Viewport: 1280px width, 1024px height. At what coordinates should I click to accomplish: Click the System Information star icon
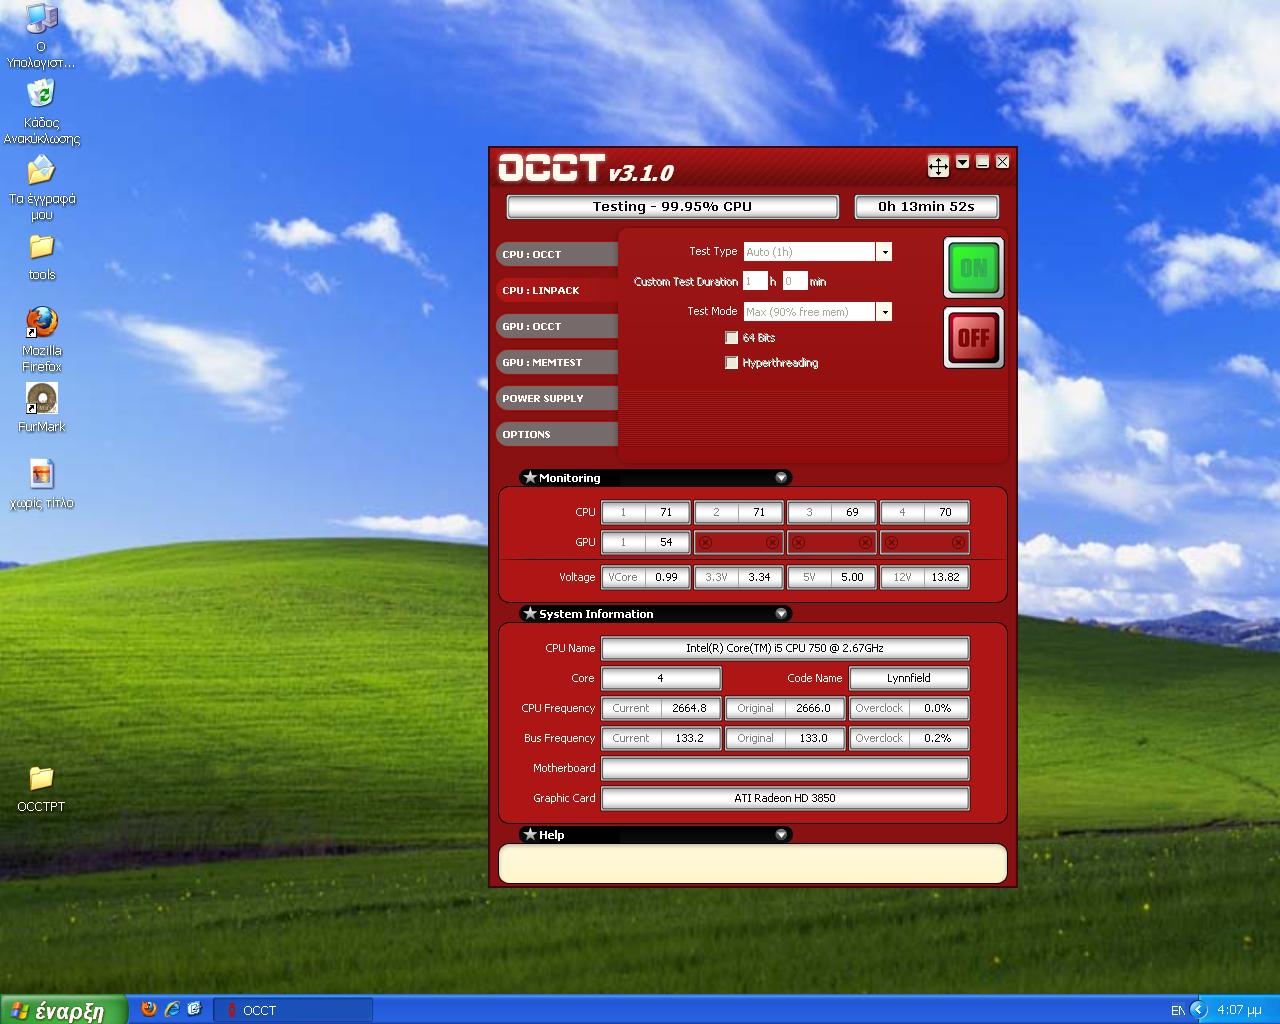pyautogui.click(x=530, y=614)
